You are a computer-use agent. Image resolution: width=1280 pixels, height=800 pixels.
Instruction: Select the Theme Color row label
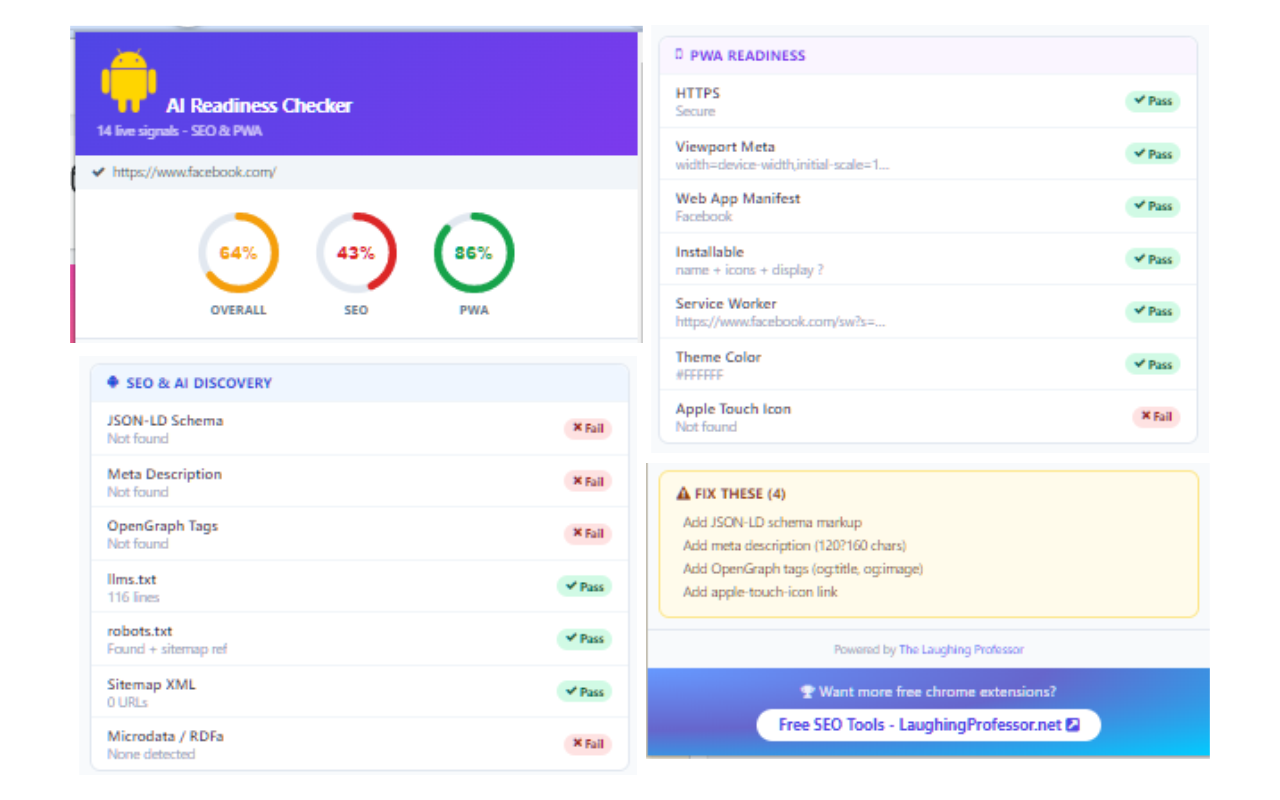(x=718, y=357)
